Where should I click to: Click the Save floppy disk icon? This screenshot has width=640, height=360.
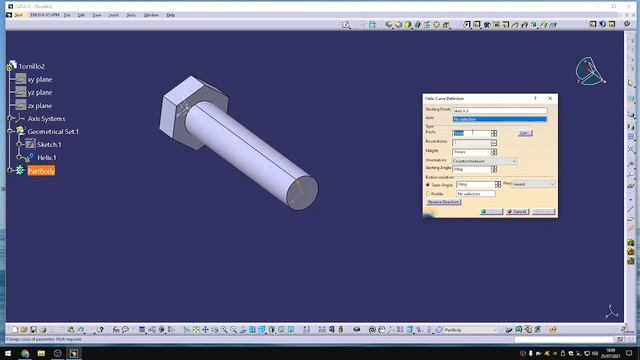(x=33, y=329)
